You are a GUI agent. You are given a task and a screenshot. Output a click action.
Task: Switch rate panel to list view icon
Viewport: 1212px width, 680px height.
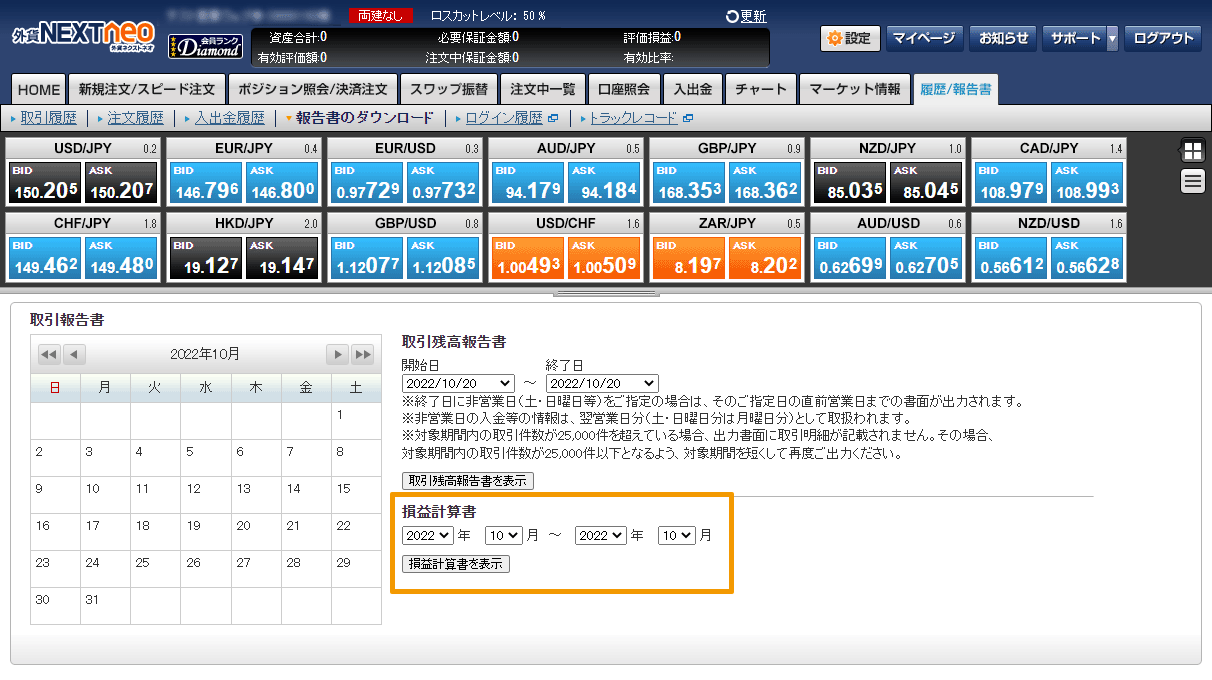(1192, 181)
